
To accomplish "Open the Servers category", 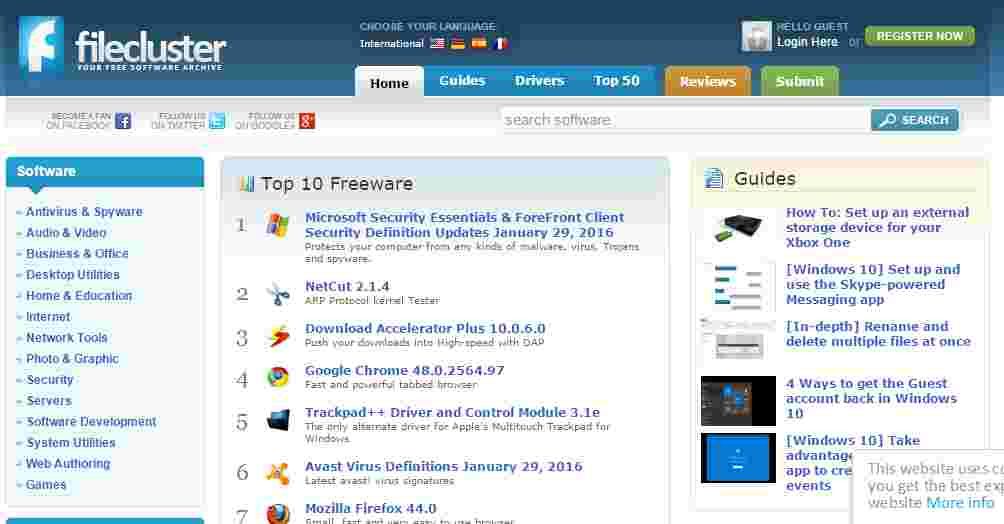I will coord(49,401).
